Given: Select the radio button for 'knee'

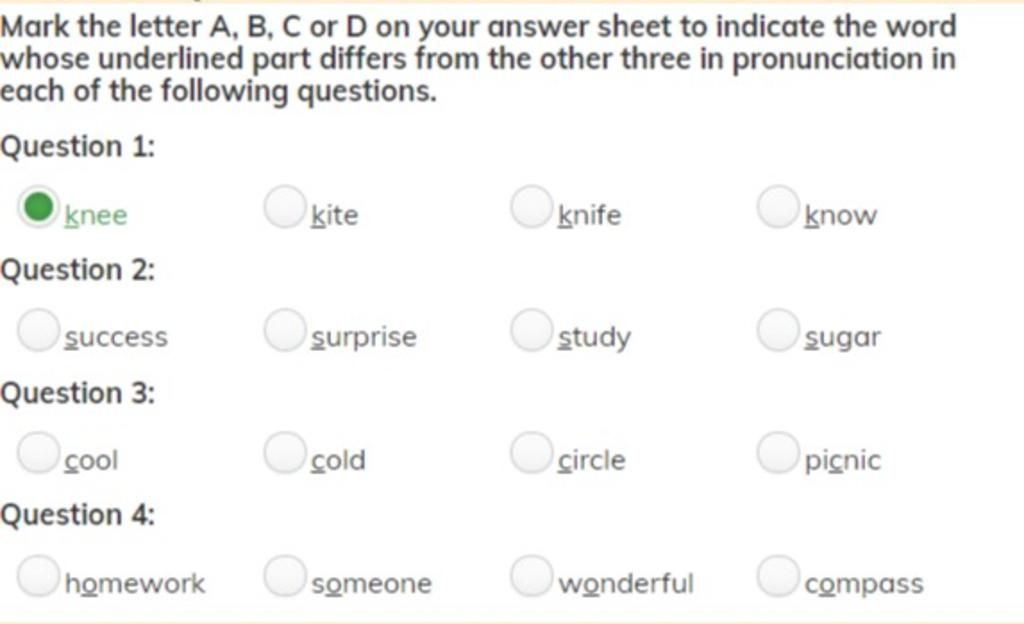Looking at the screenshot, I should click(38, 208).
